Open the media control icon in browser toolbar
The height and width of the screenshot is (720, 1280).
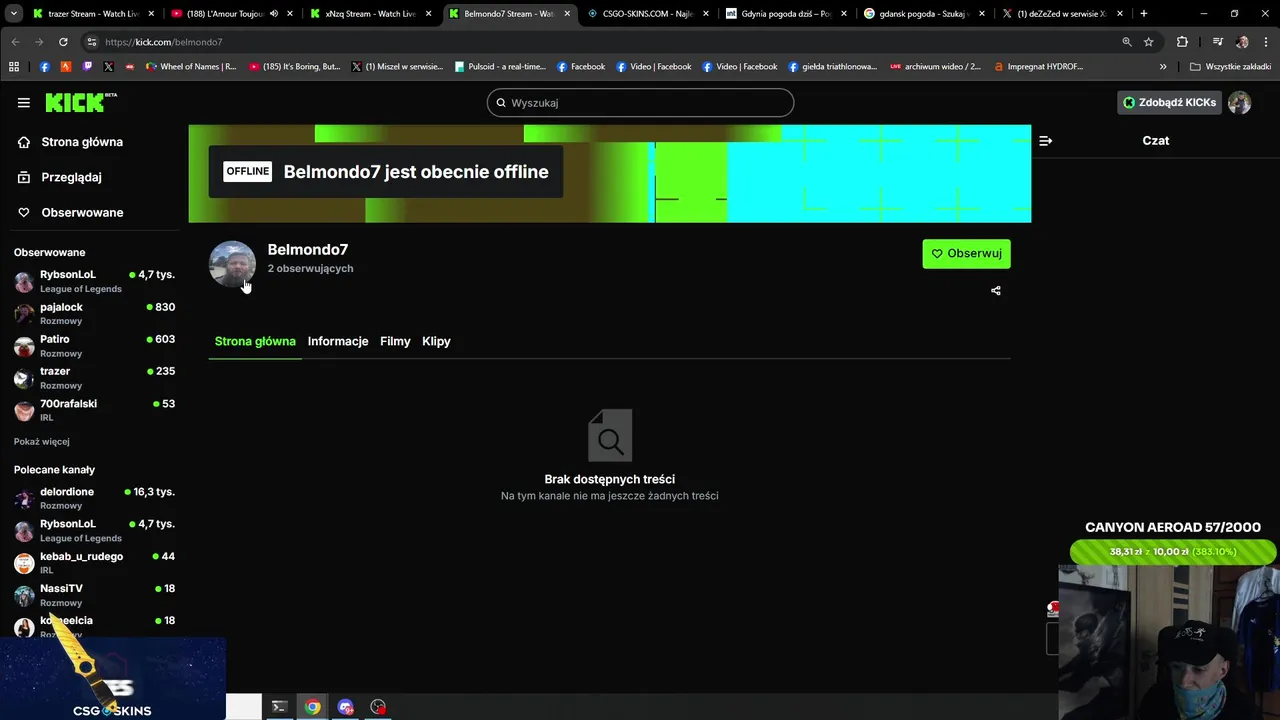(x=1217, y=42)
